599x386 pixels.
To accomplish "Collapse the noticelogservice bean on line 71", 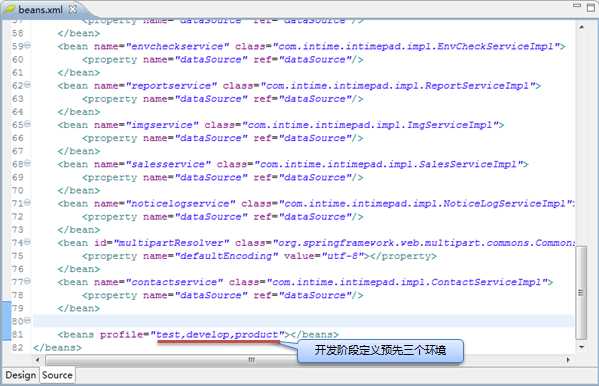I will 28,203.
